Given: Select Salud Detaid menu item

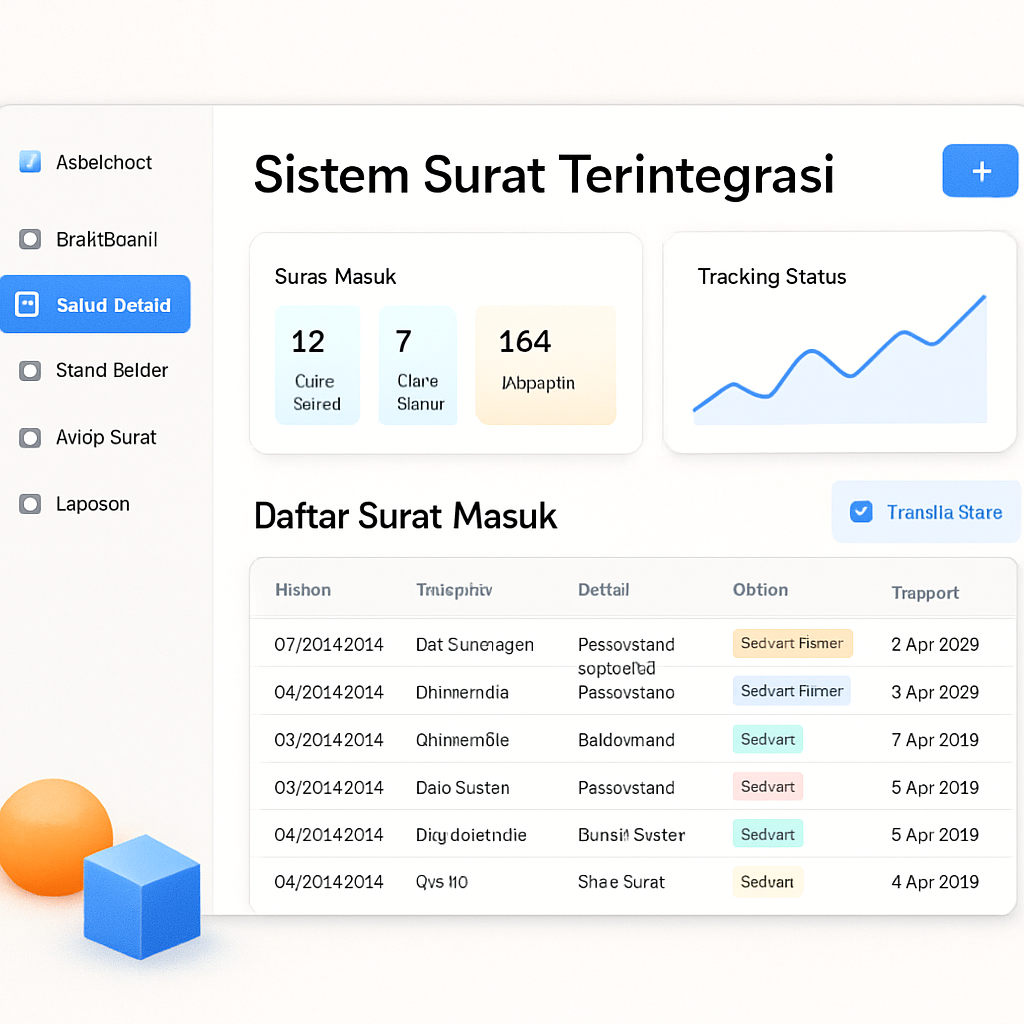Looking at the screenshot, I should click(x=95, y=304).
